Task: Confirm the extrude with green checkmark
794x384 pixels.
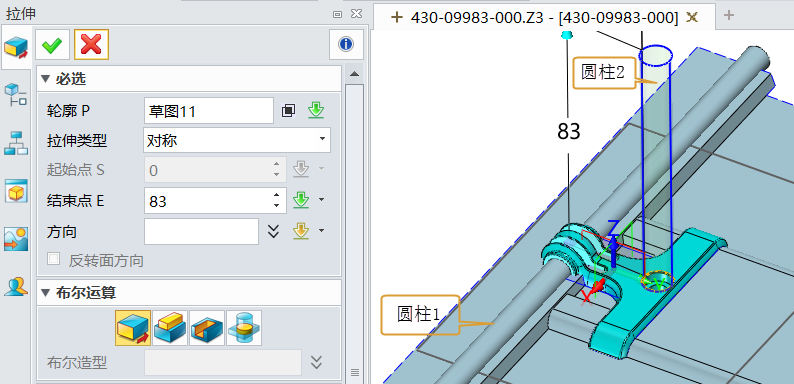Action: click(52, 45)
